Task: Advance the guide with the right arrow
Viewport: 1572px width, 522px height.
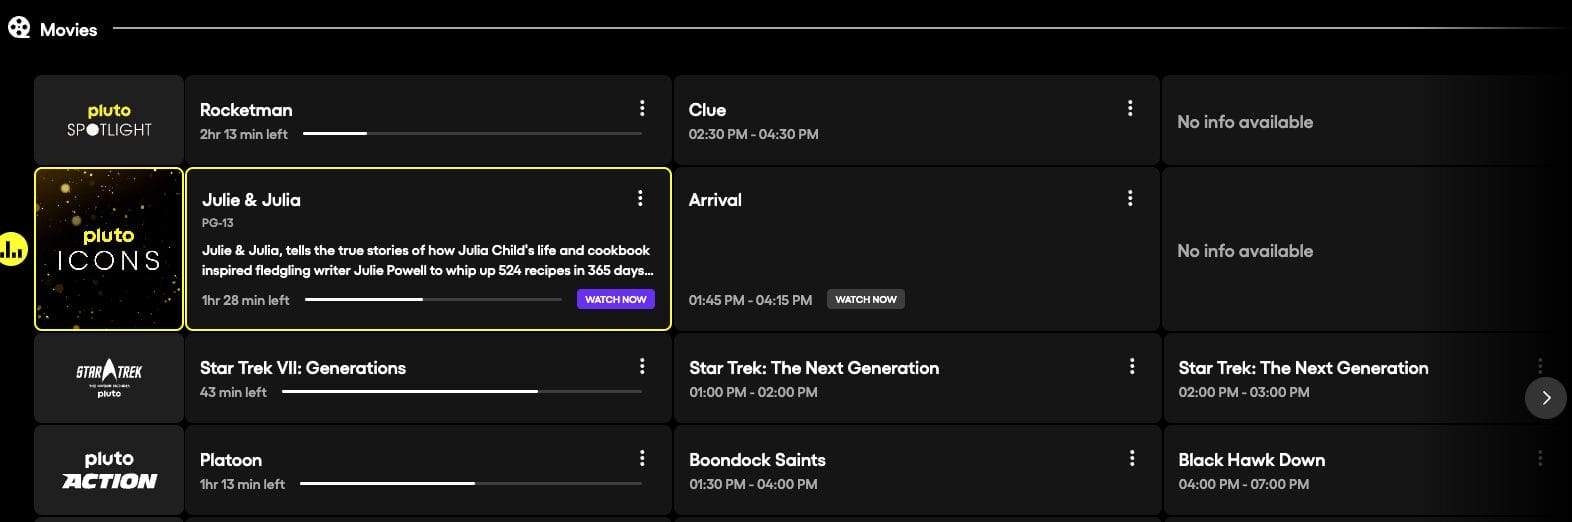Action: point(1546,398)
